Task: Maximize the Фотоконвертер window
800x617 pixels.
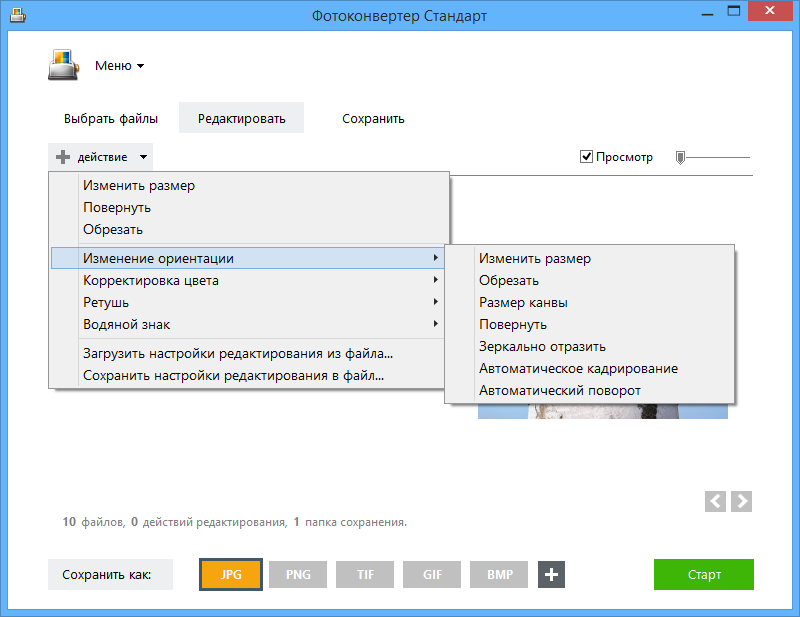Action: 734,11
